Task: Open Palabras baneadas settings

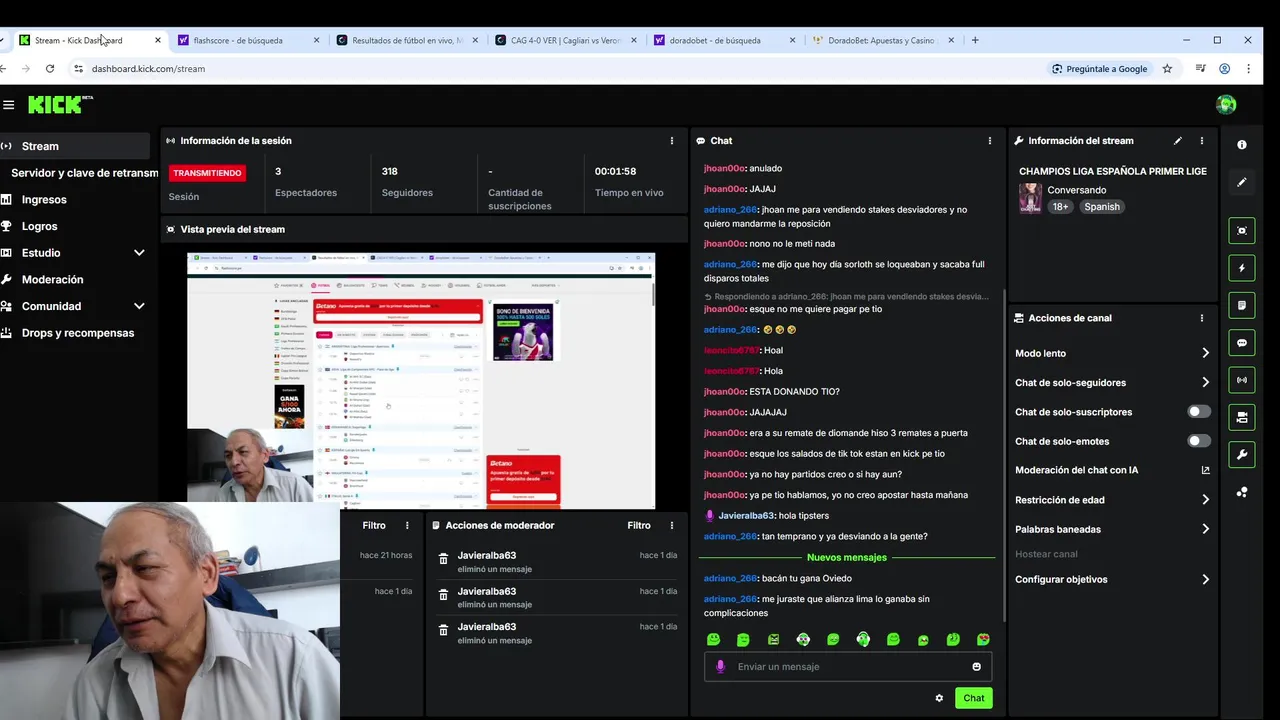Action: tap(1112, 529)
